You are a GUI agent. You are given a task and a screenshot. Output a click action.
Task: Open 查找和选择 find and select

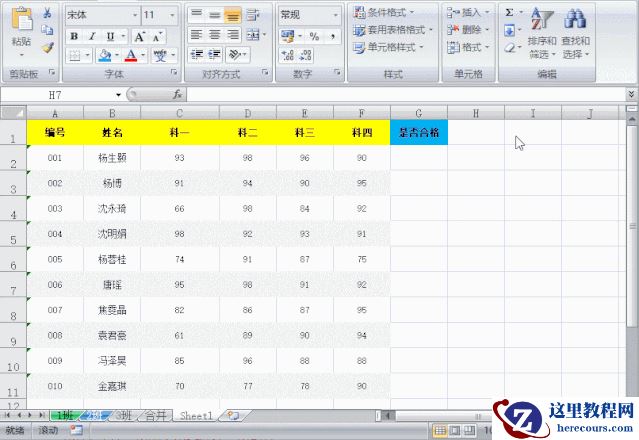click(575, 33)
